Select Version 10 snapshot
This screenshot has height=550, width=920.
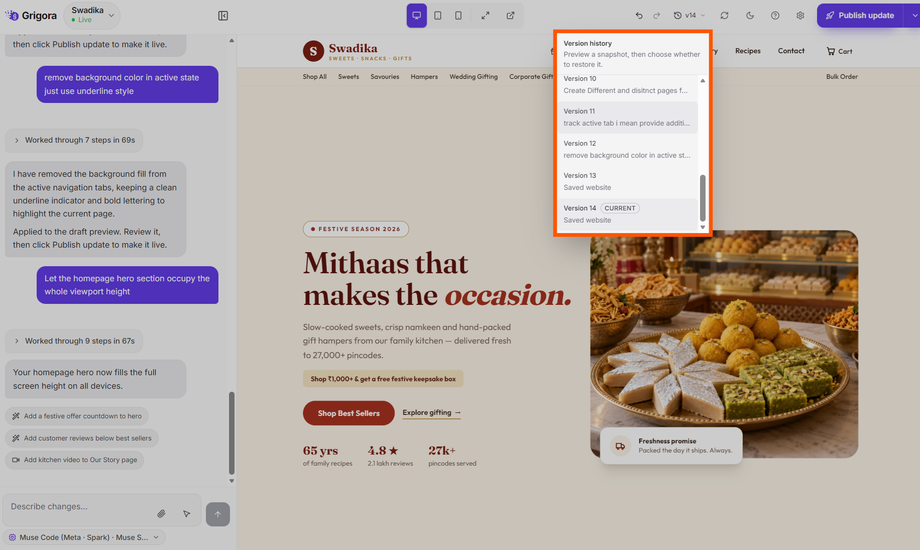(627, 85)
